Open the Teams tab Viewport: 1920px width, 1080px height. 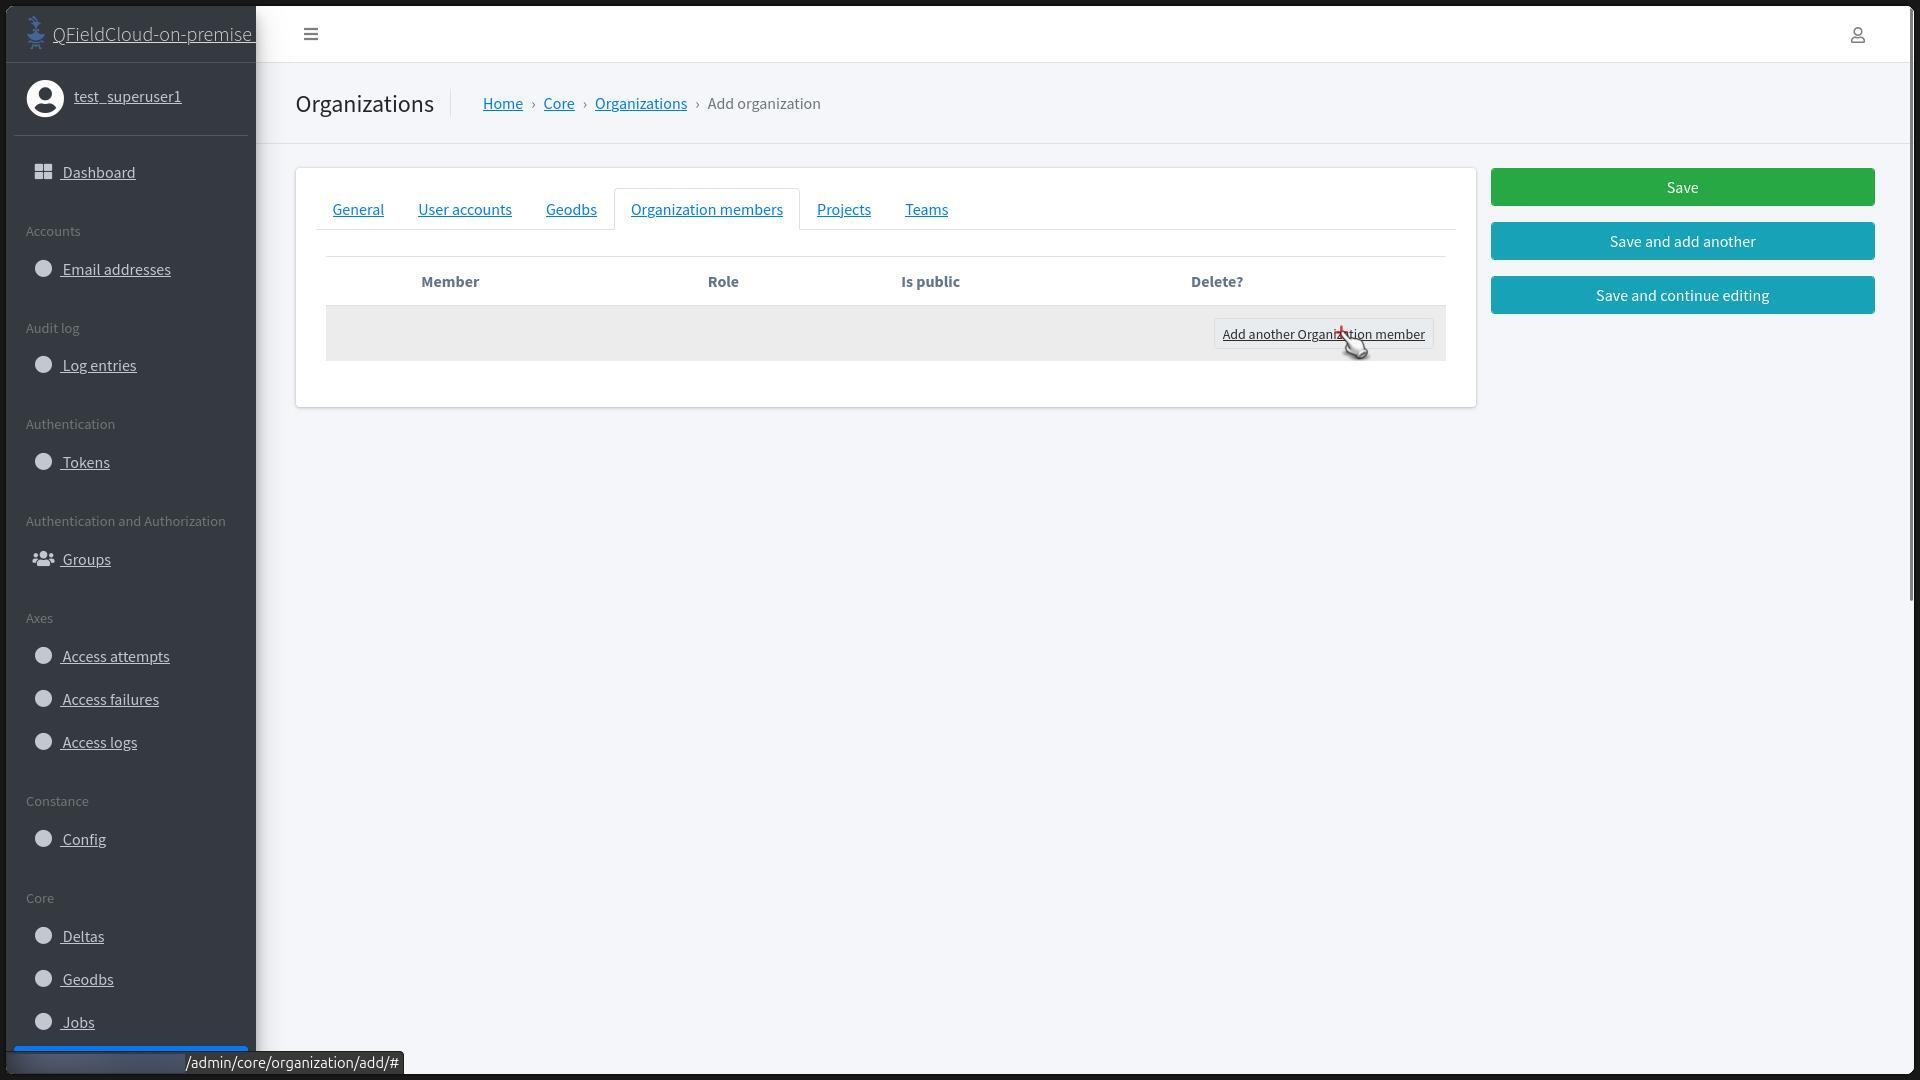point(926,209)
